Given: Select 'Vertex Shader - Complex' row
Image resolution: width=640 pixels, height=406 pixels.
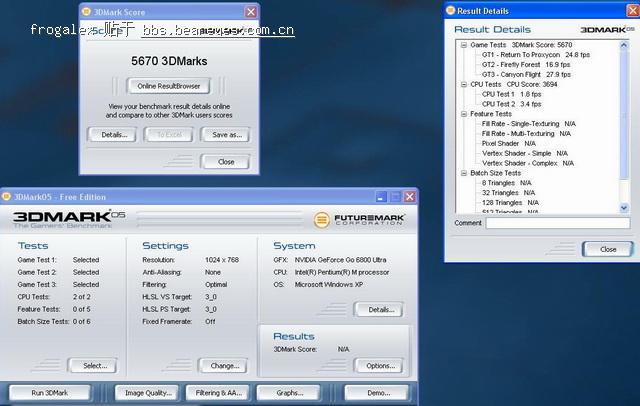Looking at the screenshot, I should tap(528, 163).
